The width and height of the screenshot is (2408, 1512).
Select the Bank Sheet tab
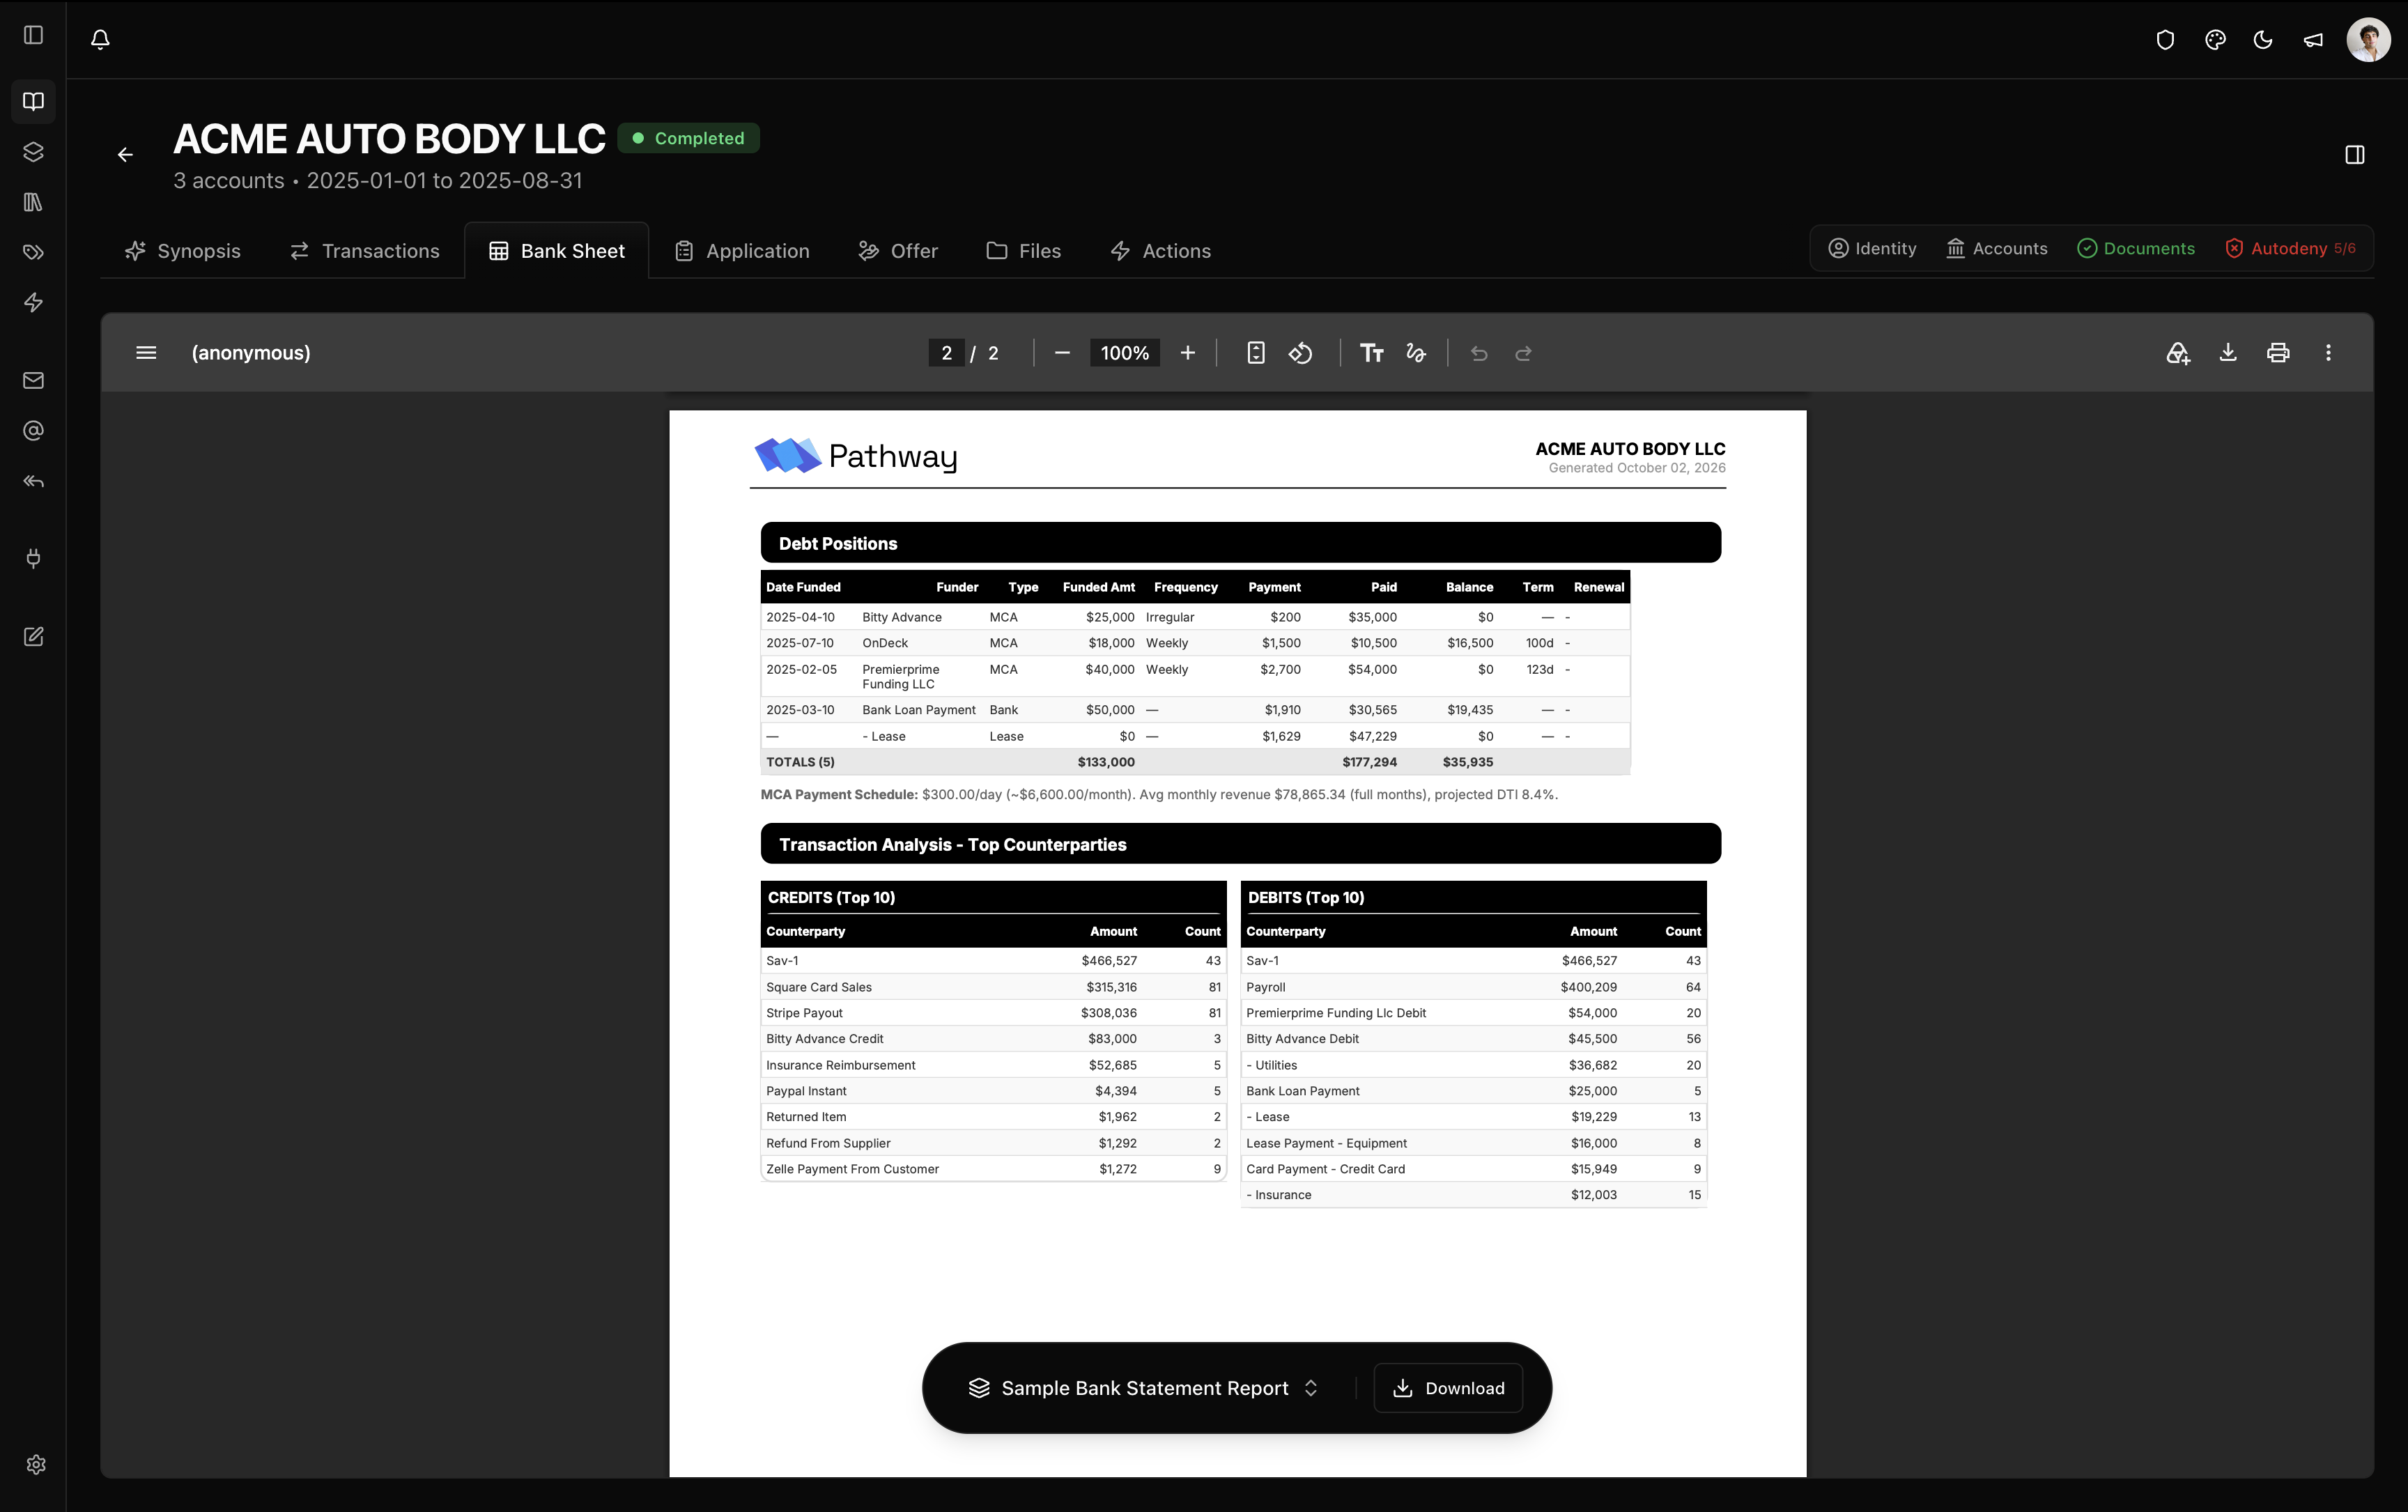(x=556, y=251)
